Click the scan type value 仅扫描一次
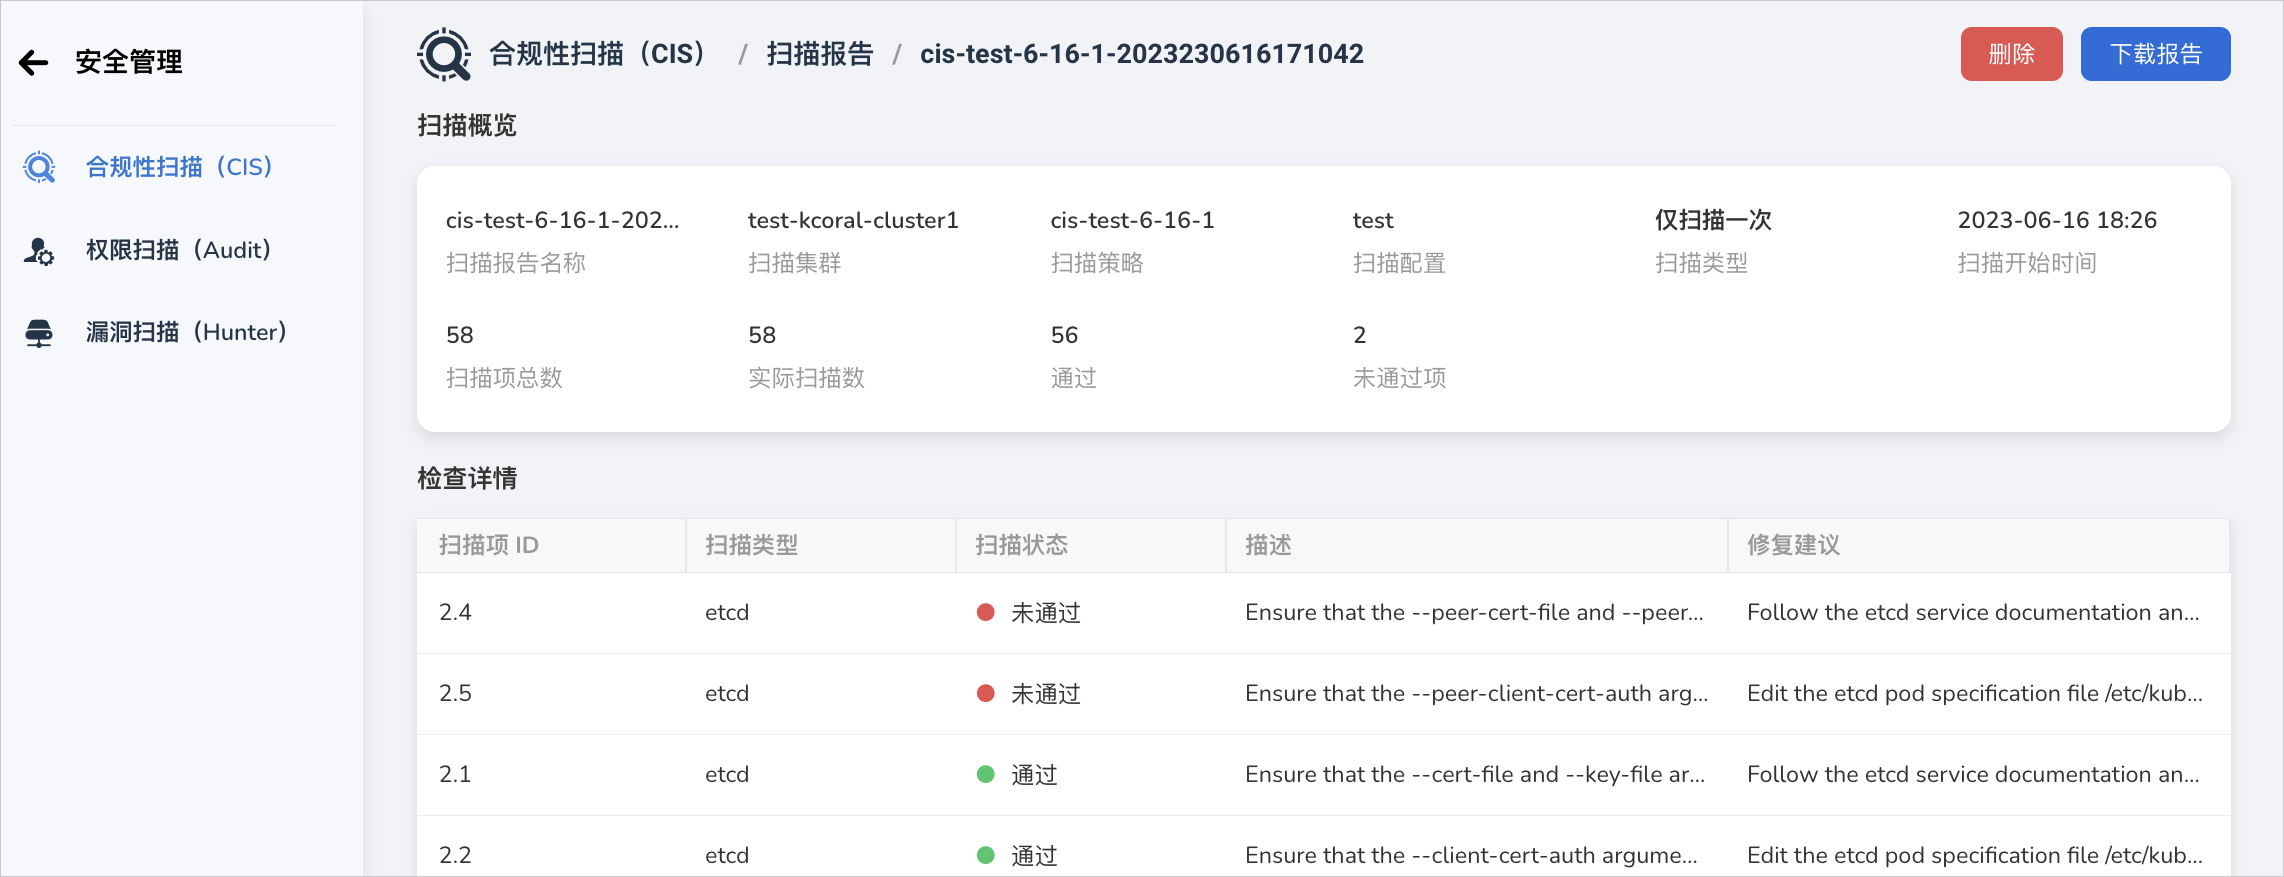This screenshot has width=2284, height=877. [1713, 220]
